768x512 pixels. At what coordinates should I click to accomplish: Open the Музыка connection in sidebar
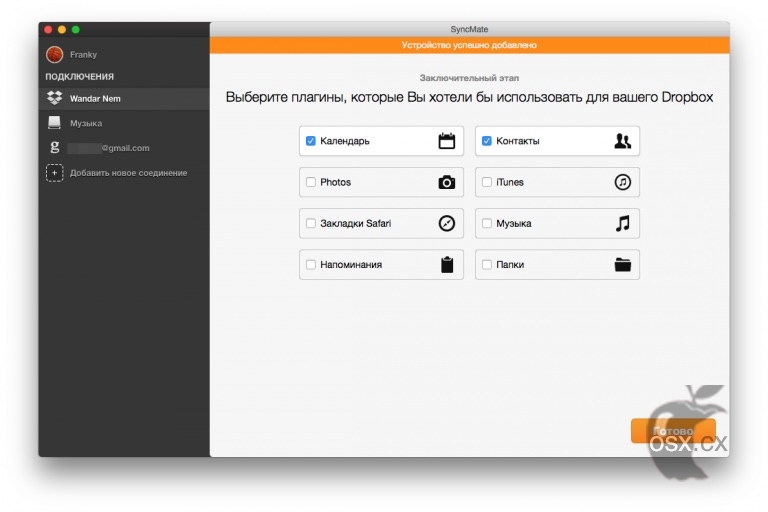pos(124,123)
